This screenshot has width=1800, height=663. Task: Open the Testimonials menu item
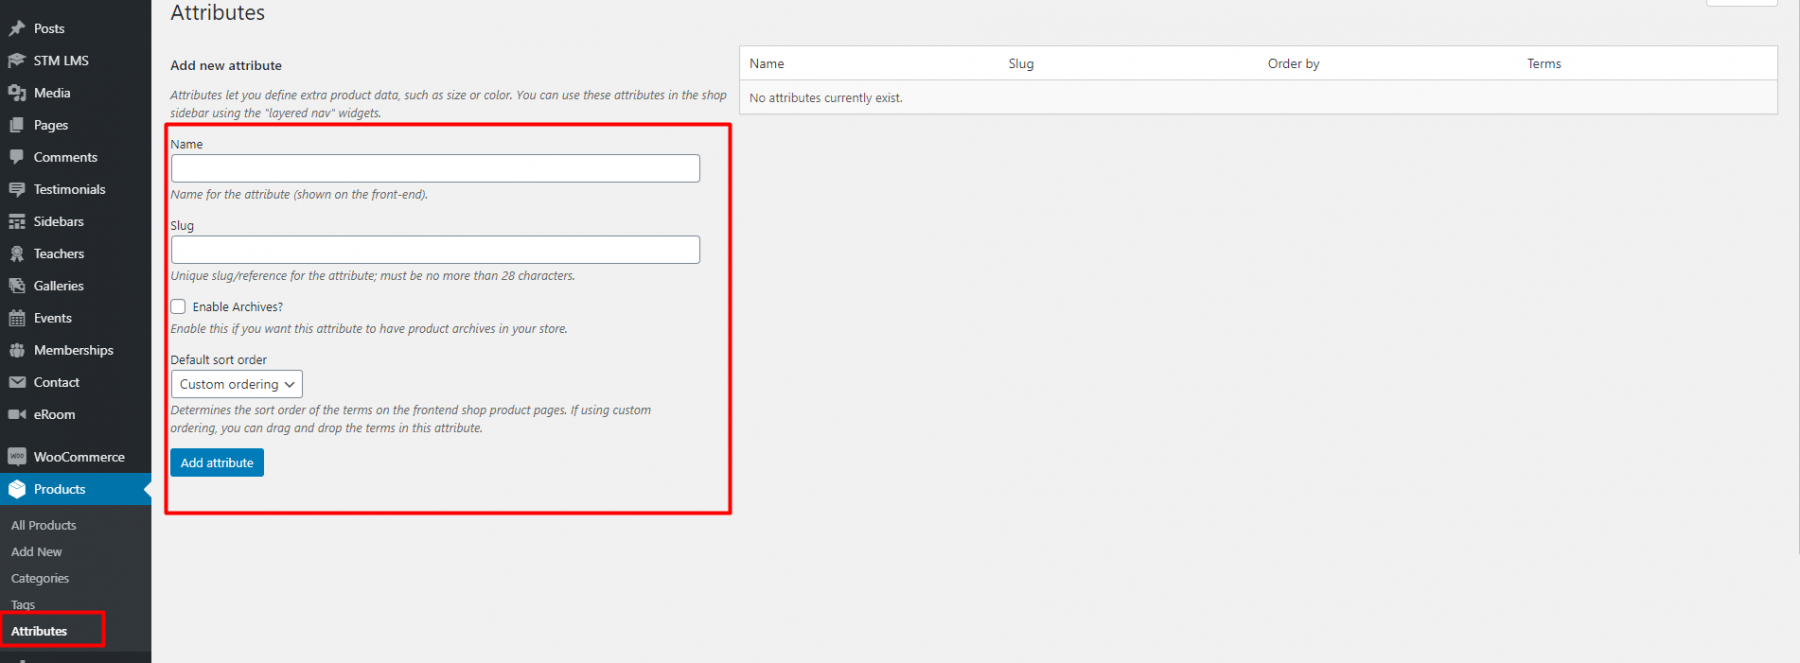[x=69, y=189]
